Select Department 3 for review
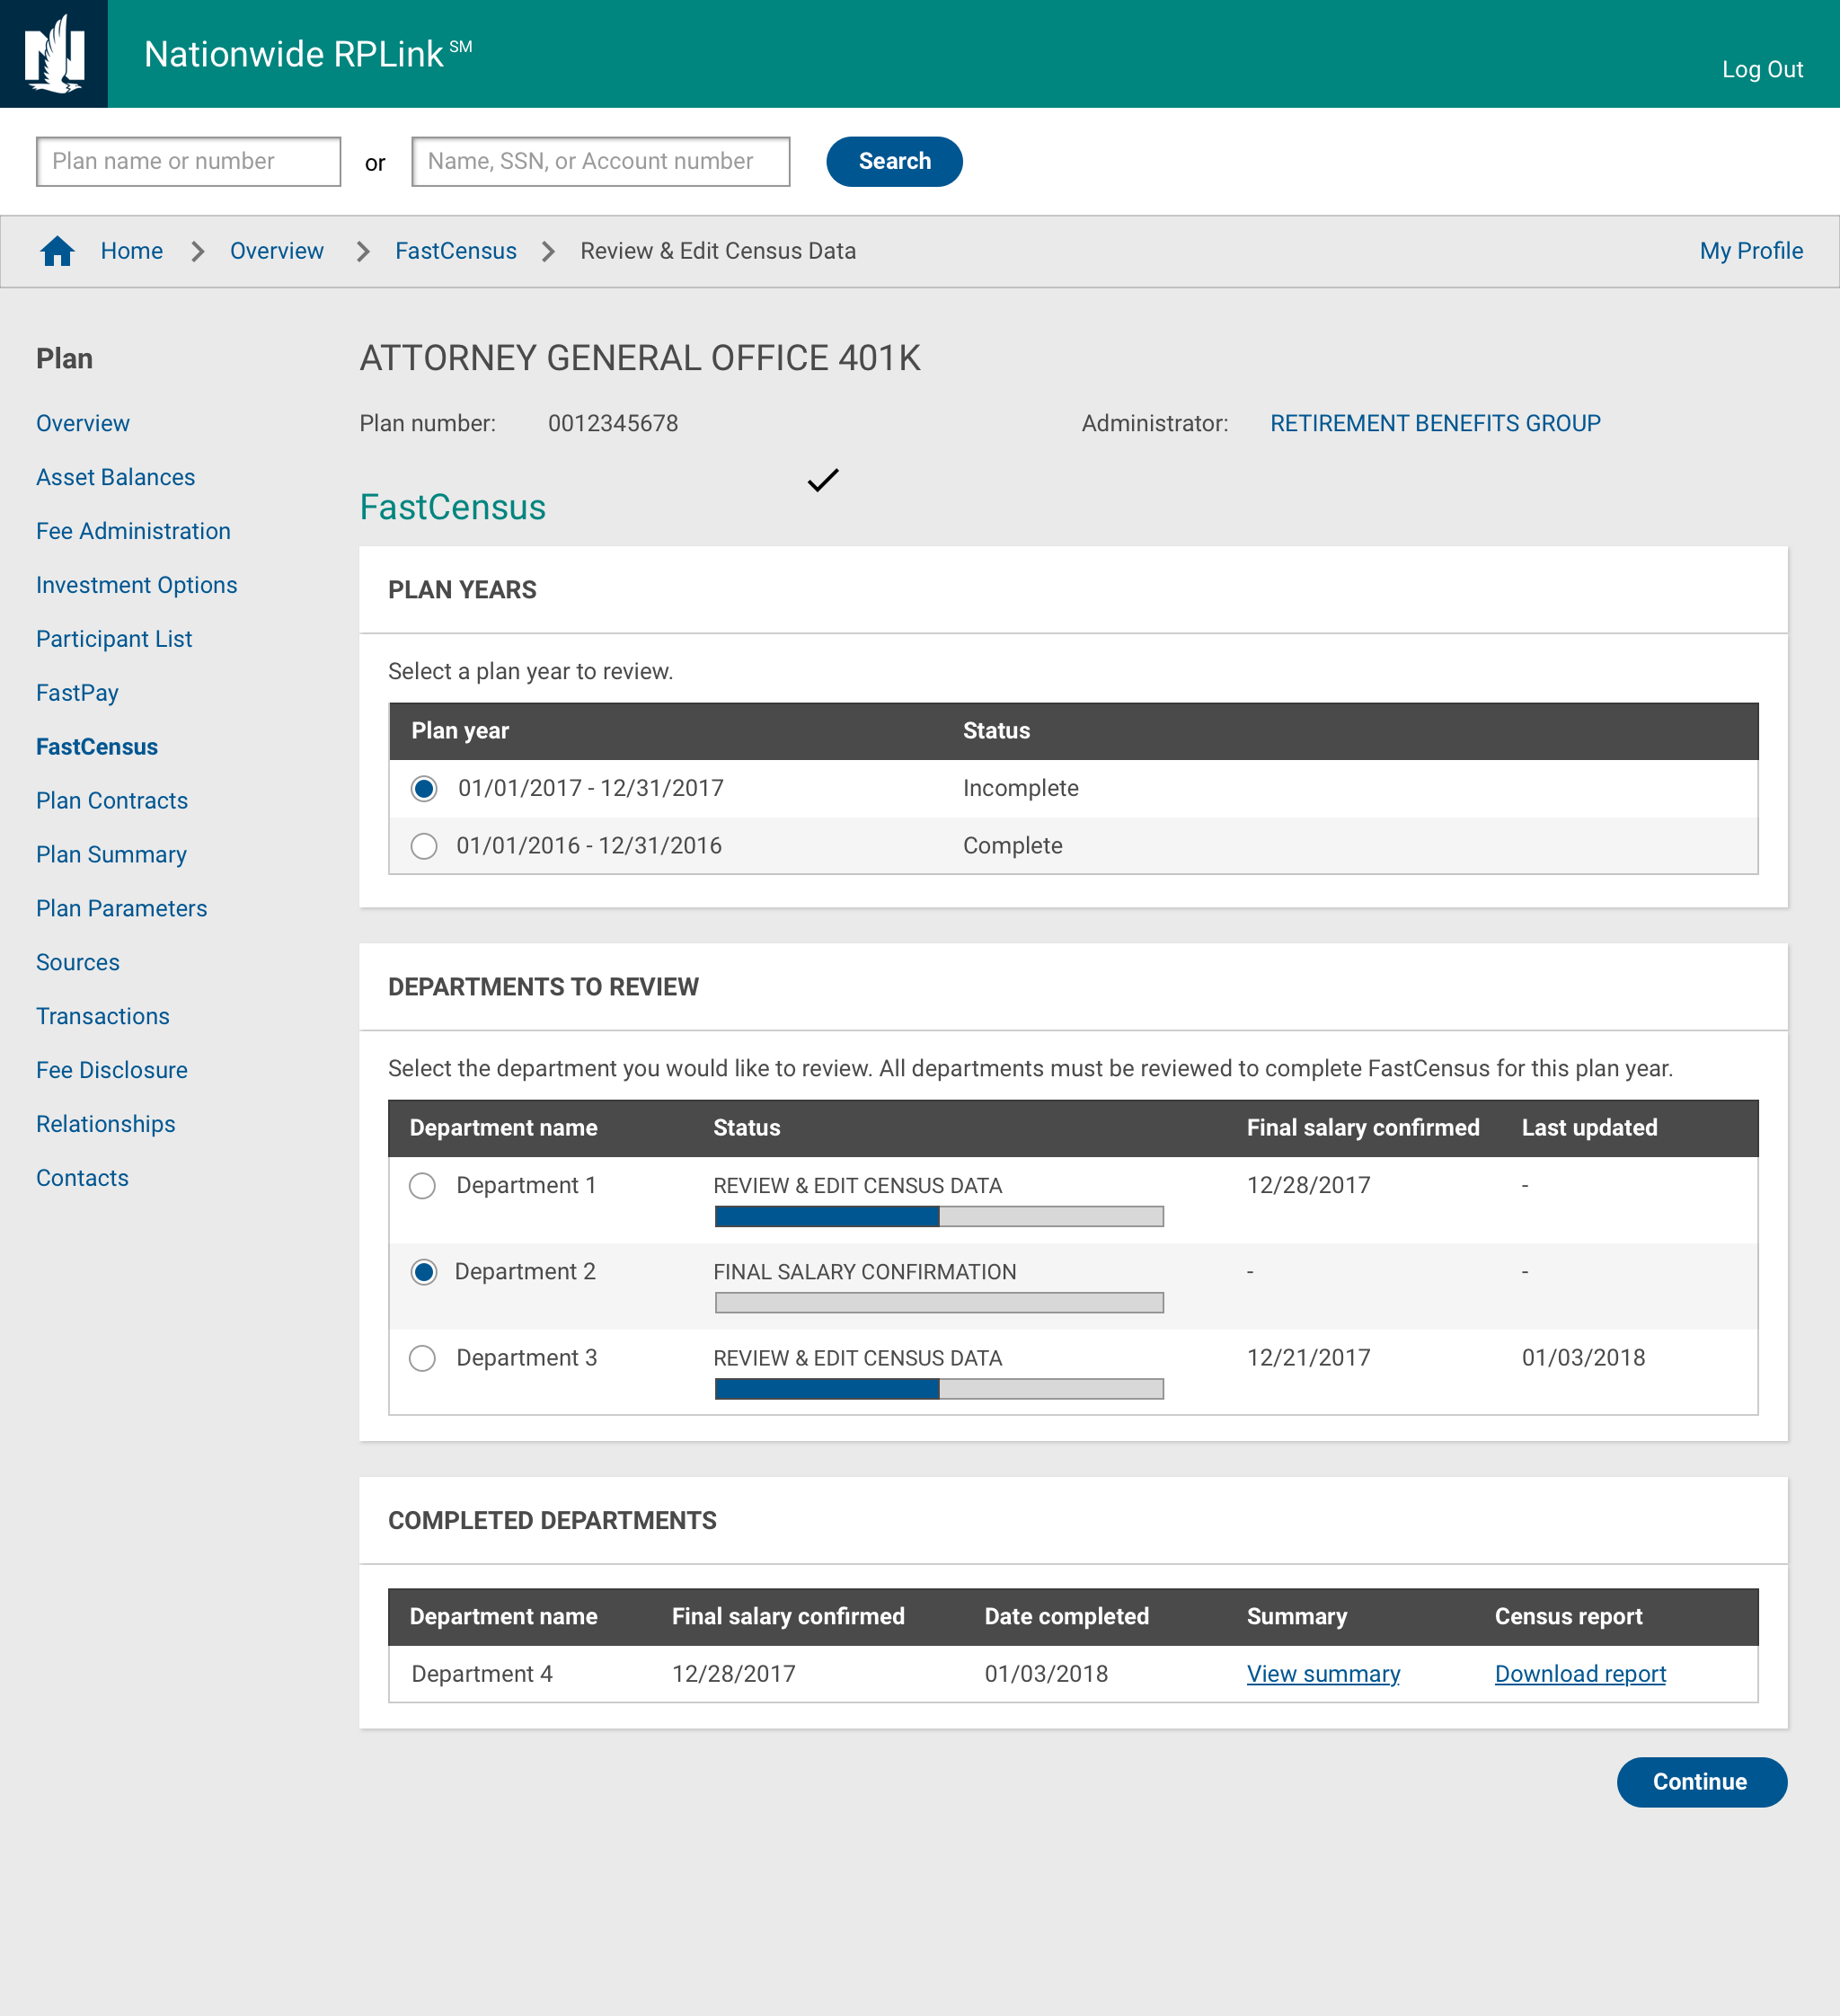 click(x=422, y=1358)
